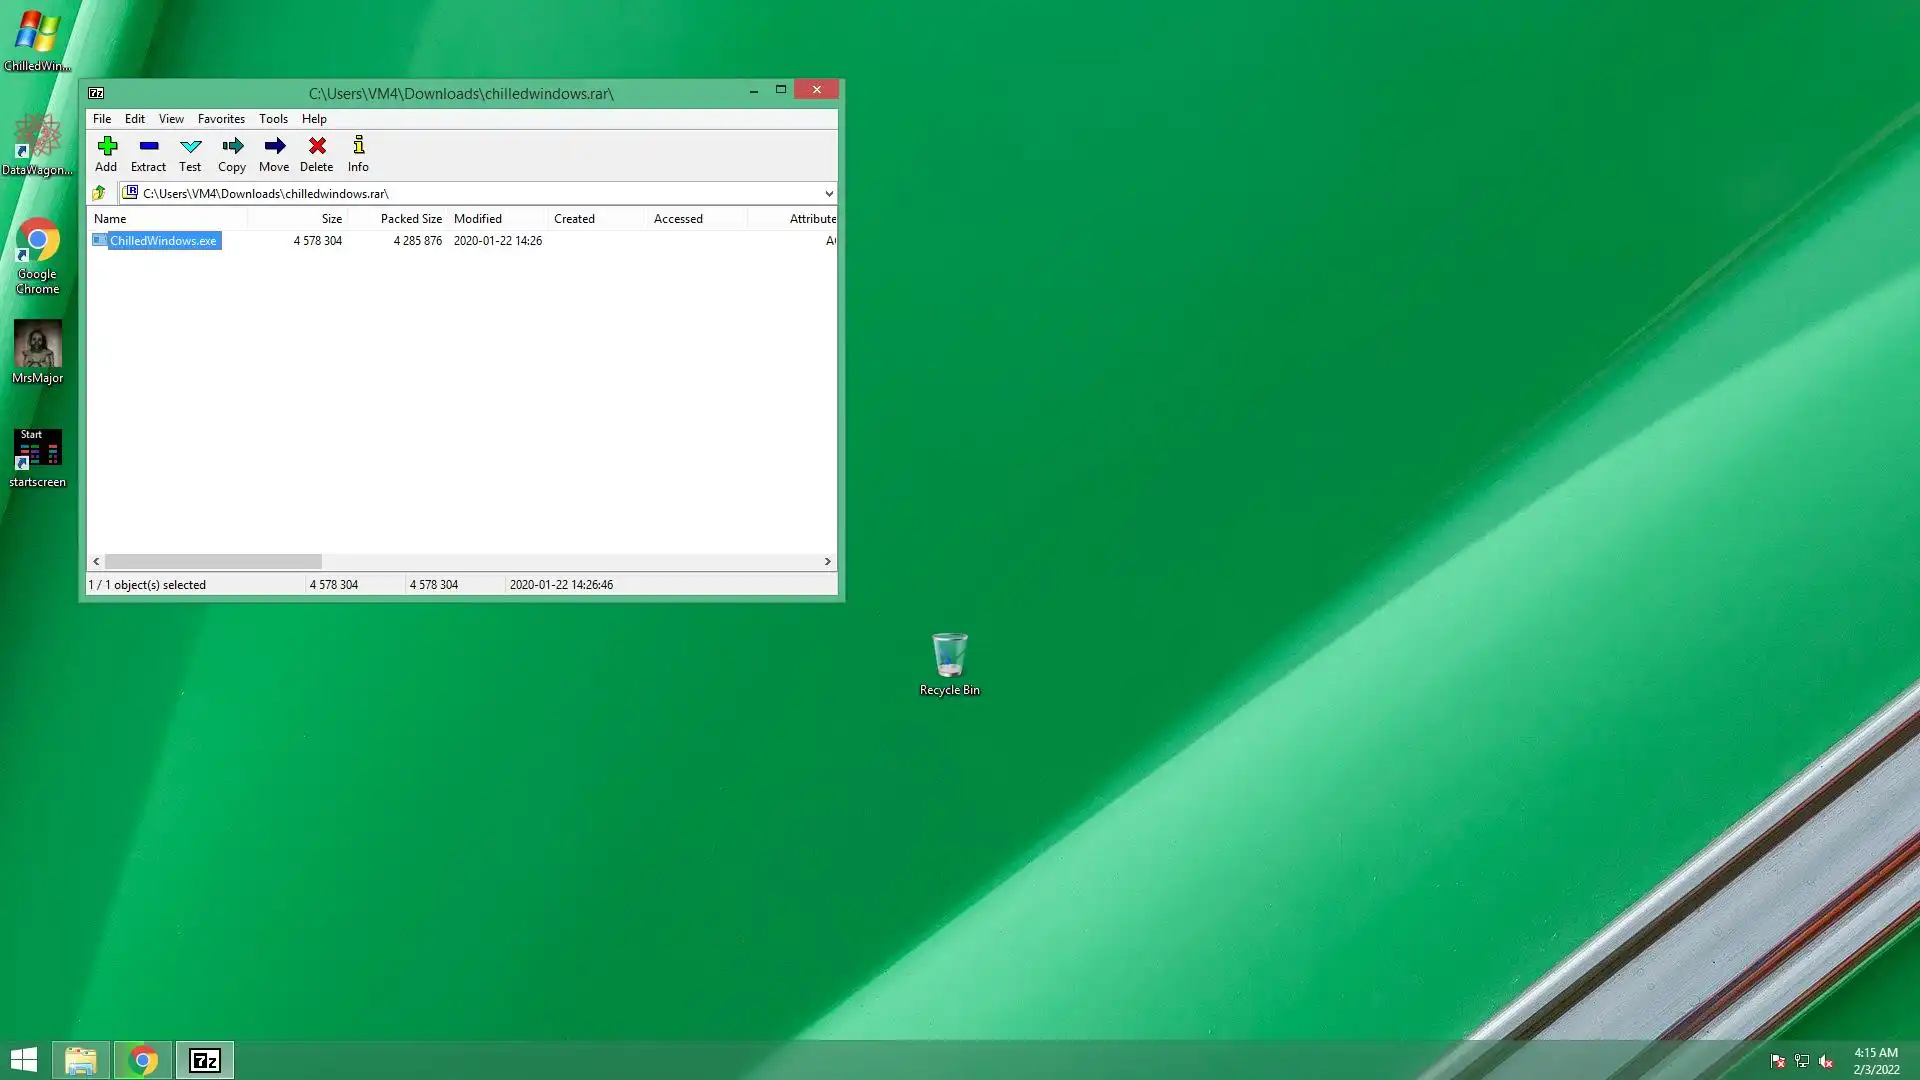Click the Info toolbar icon
Image resolution: width=1920 pixels, height=1080 pixels.
pyautogui.click(x=358, y=154)
